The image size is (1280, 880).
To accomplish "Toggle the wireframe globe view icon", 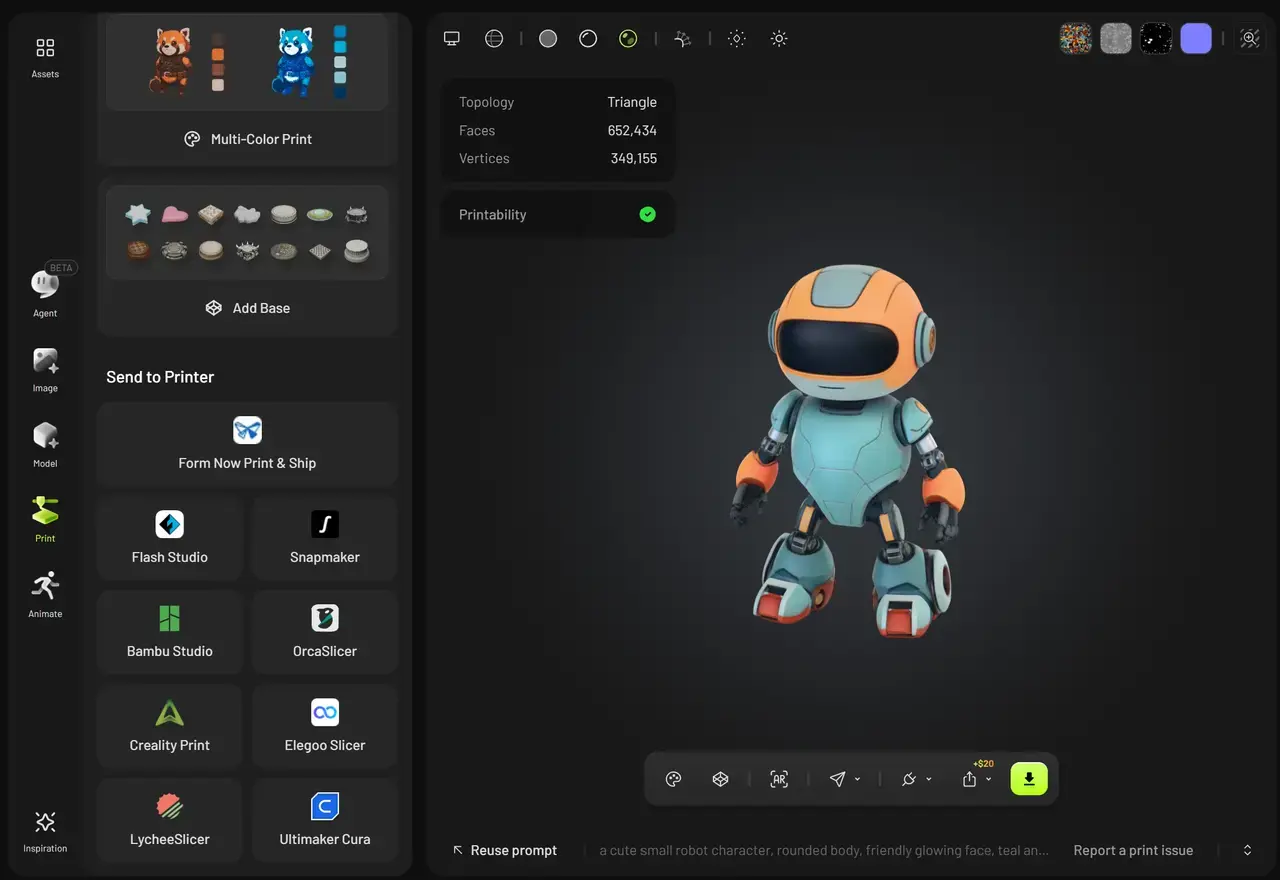I will pyautogui.click(x=494, y=38).
